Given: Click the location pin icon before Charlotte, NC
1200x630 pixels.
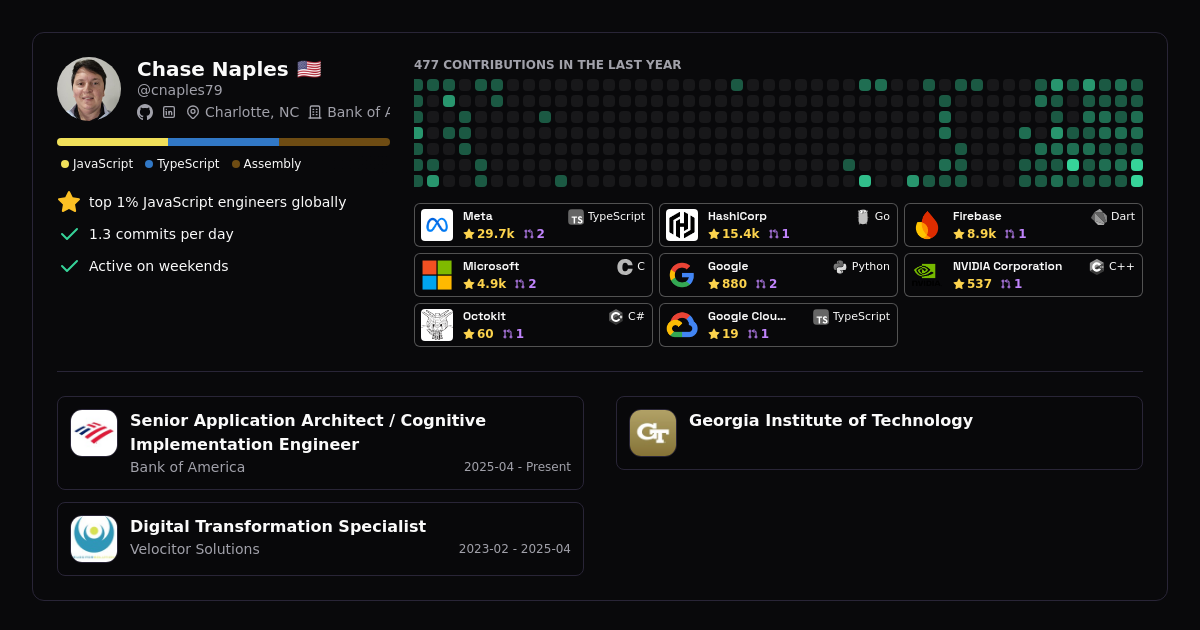Looking at the screenshot, I should pos(192,112).
